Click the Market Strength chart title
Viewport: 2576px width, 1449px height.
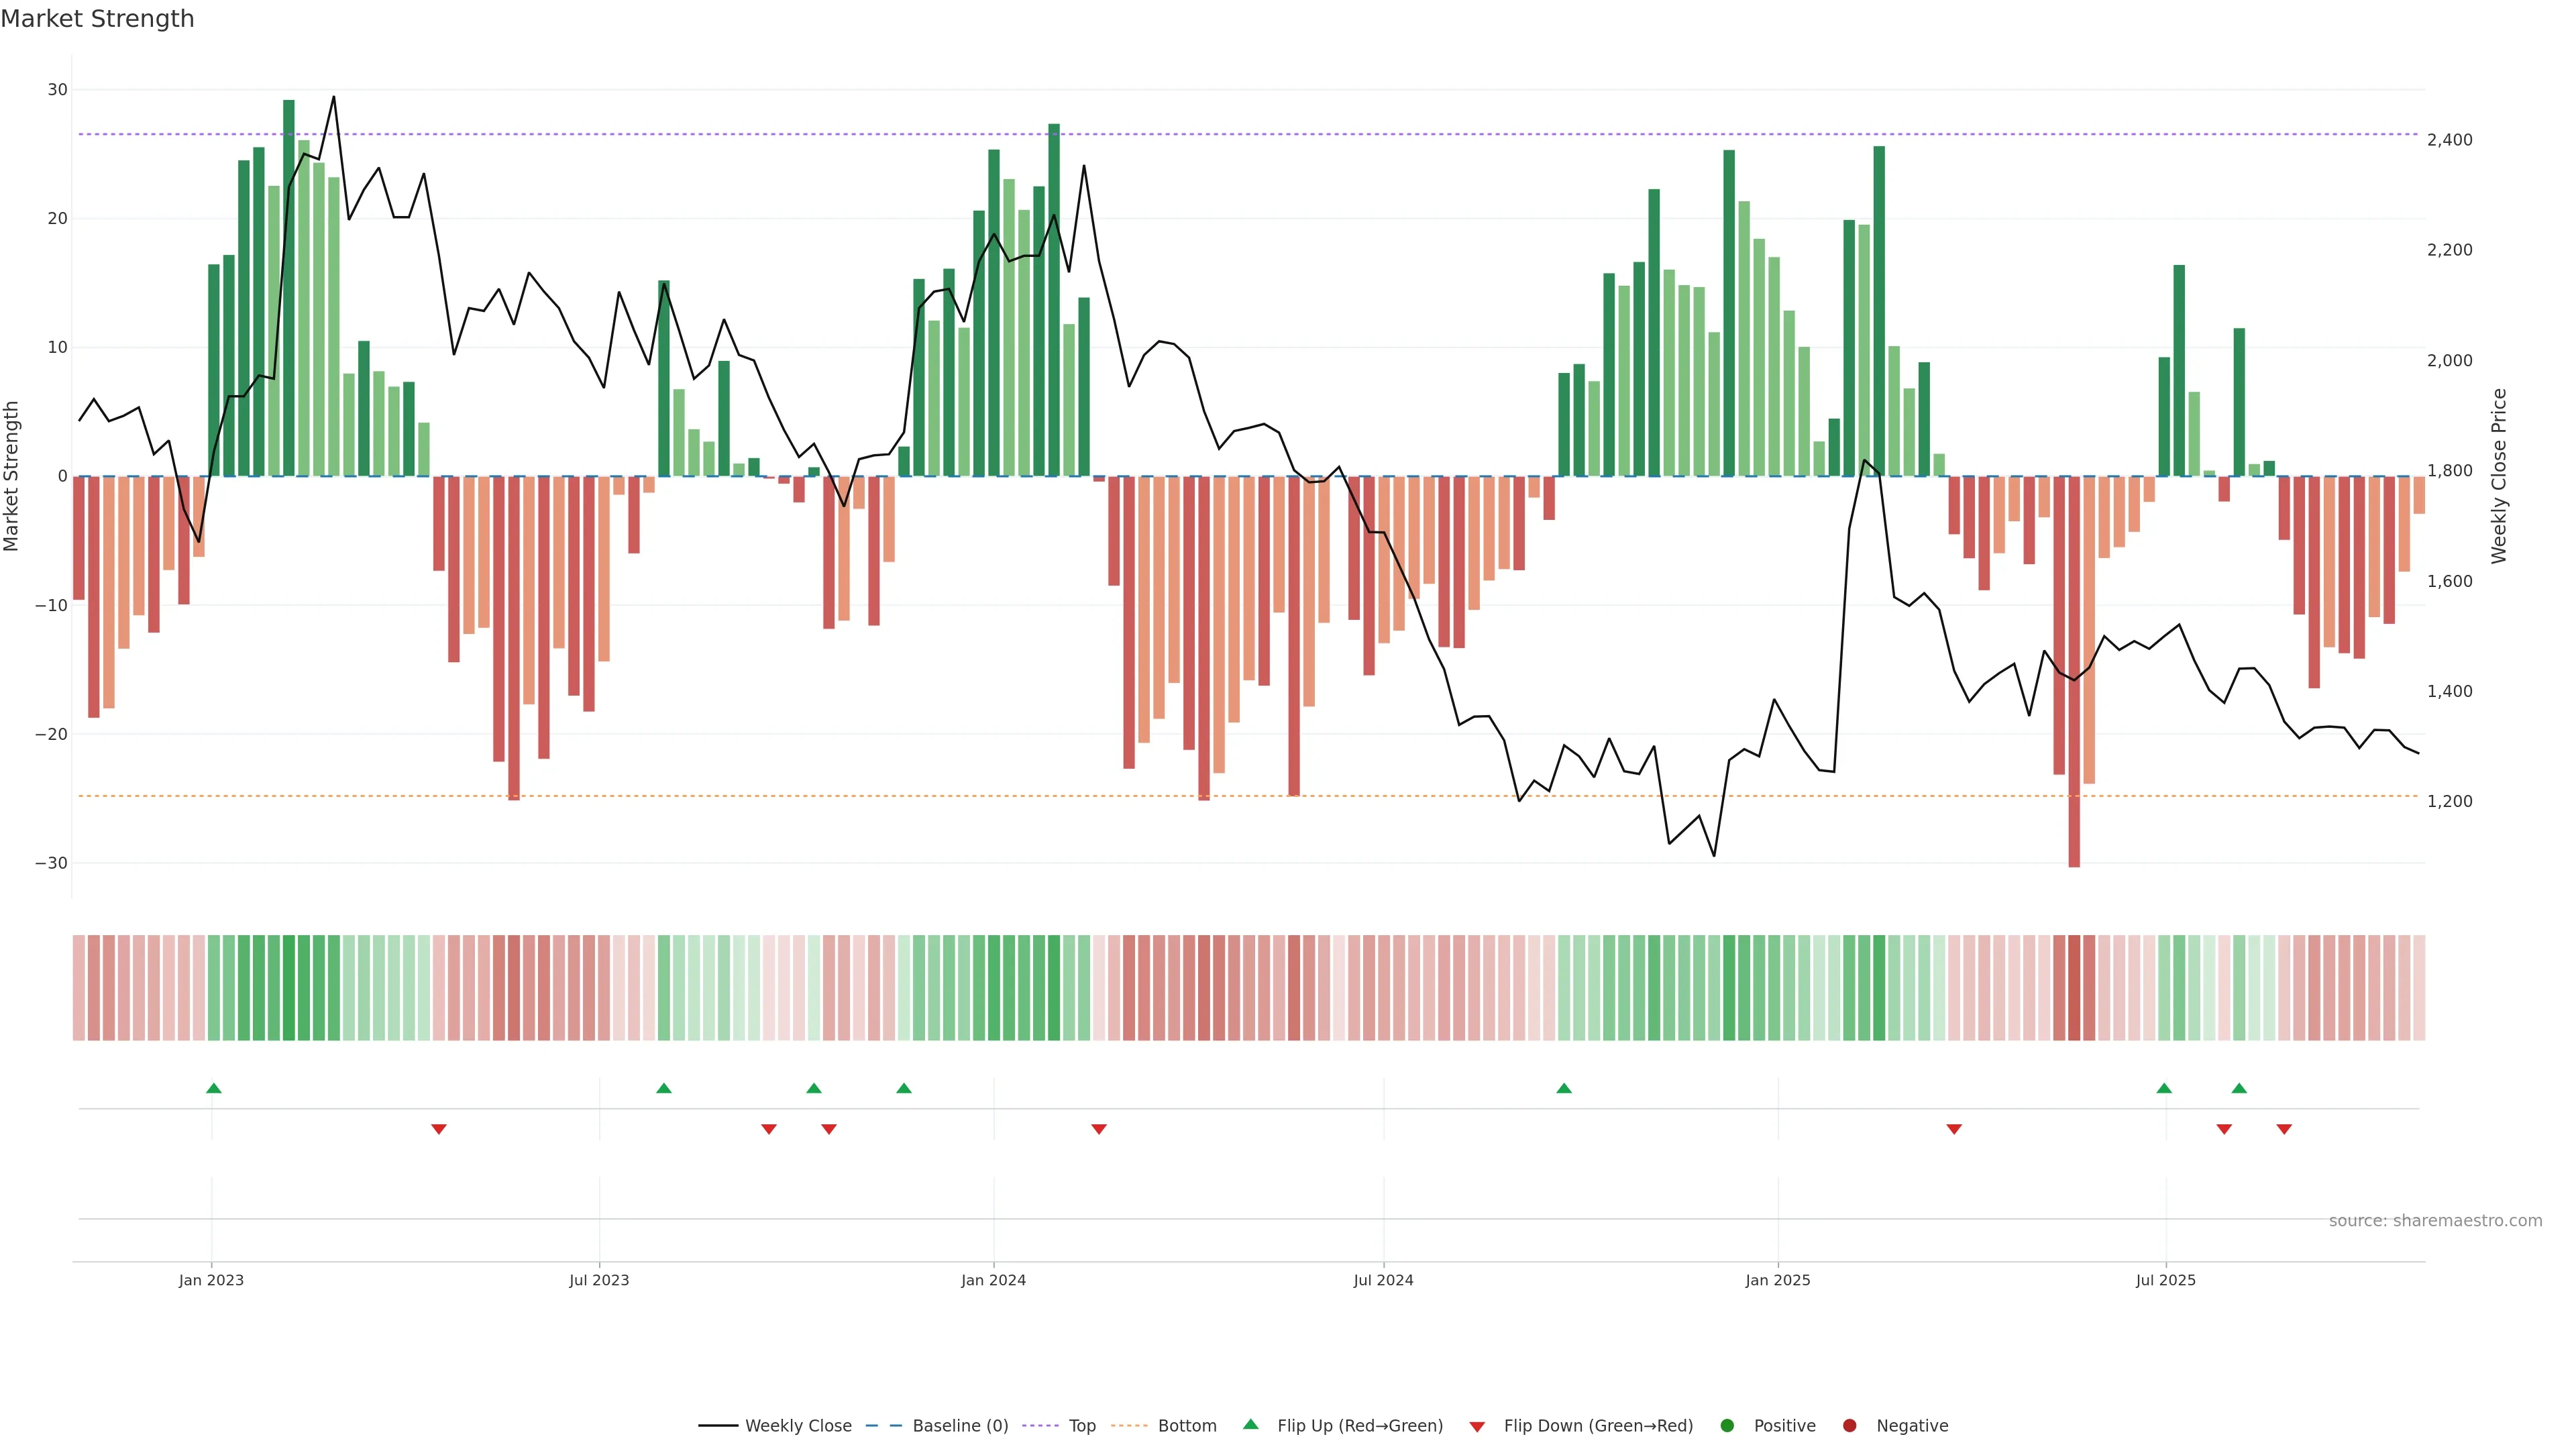point(97,19)
